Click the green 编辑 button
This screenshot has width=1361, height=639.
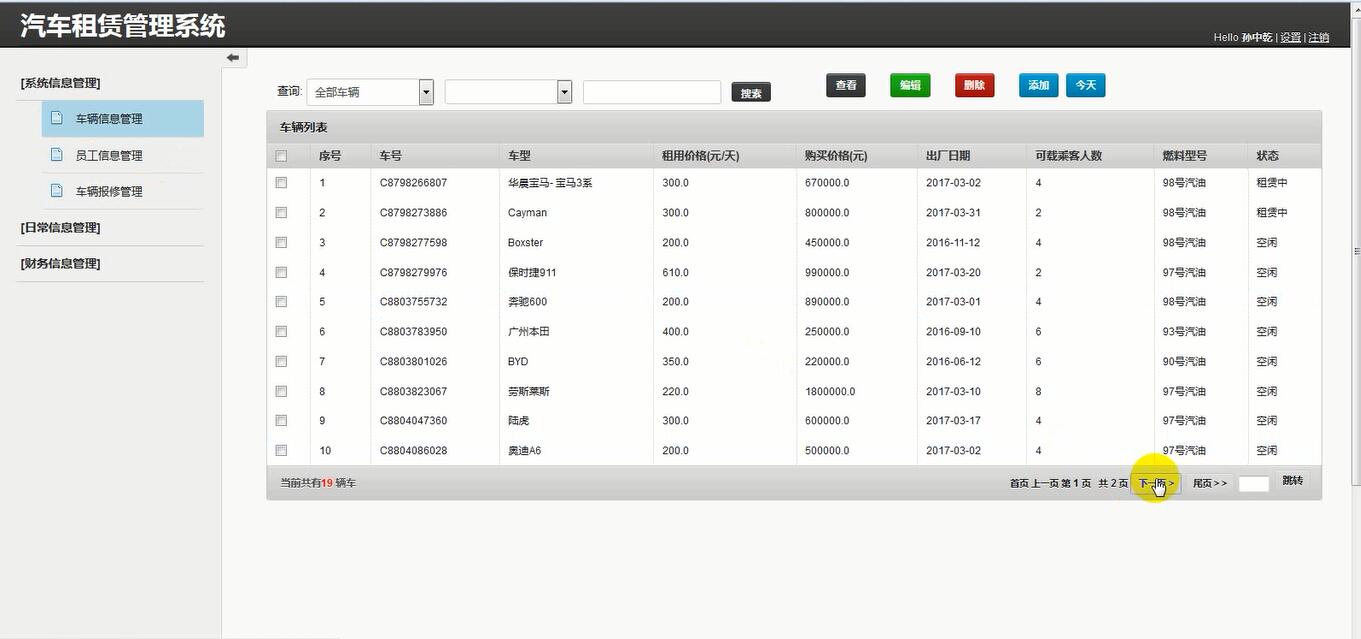click(x=910, y=85)
